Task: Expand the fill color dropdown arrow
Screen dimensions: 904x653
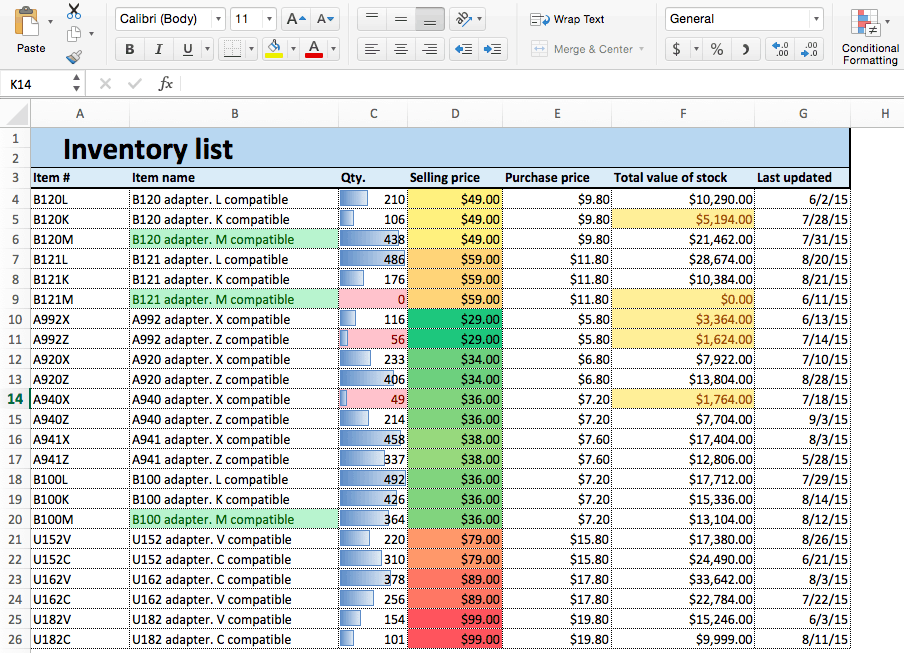Action: pyautogui.click(x=294, y=49)
